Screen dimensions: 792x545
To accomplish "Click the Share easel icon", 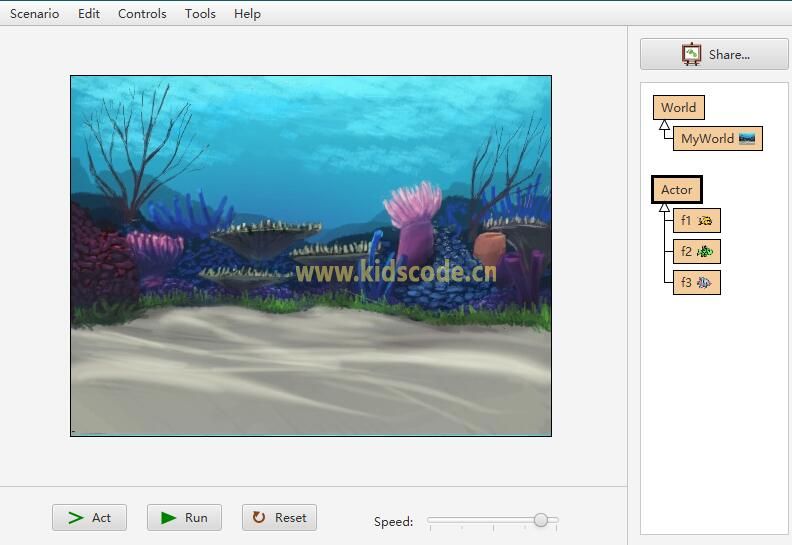I will [691, 54].
